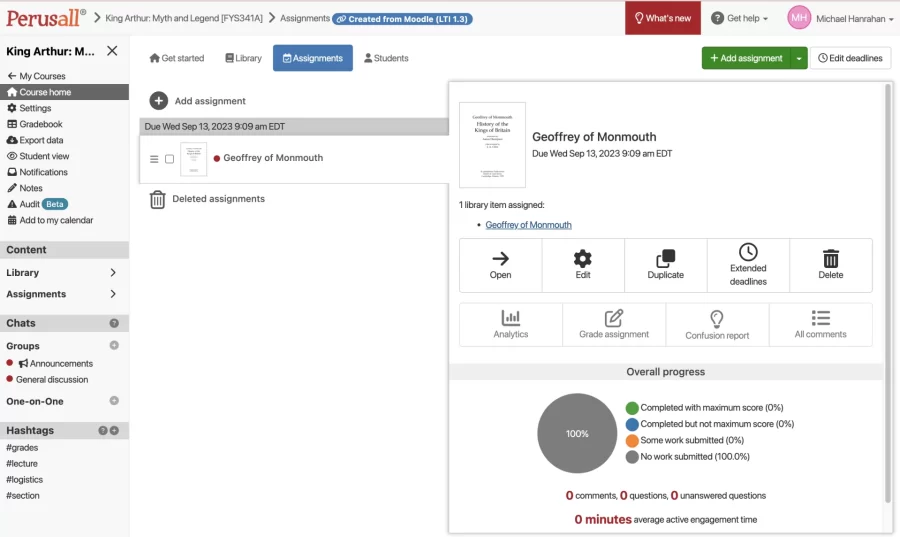Screen dimensions: 900x537
Task: Select the #section hashtag
Action: (x=23, y=496)
